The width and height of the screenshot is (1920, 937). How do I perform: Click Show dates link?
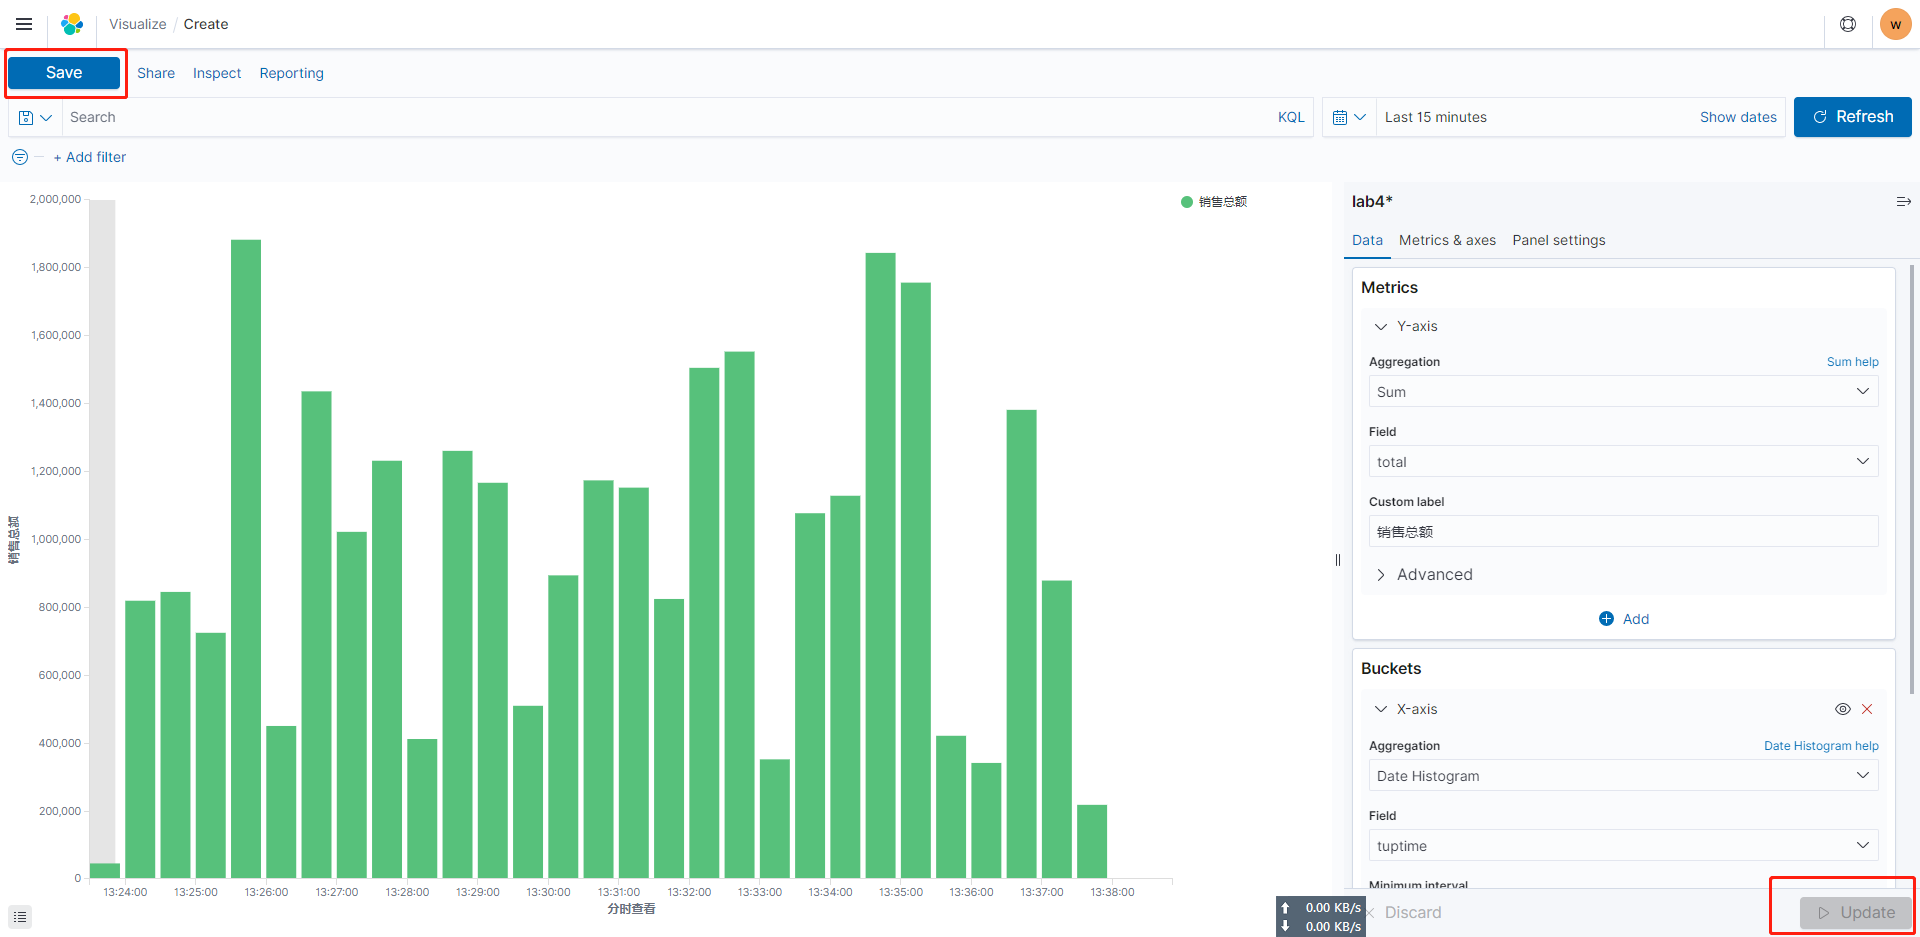(x=1738, y=117)
